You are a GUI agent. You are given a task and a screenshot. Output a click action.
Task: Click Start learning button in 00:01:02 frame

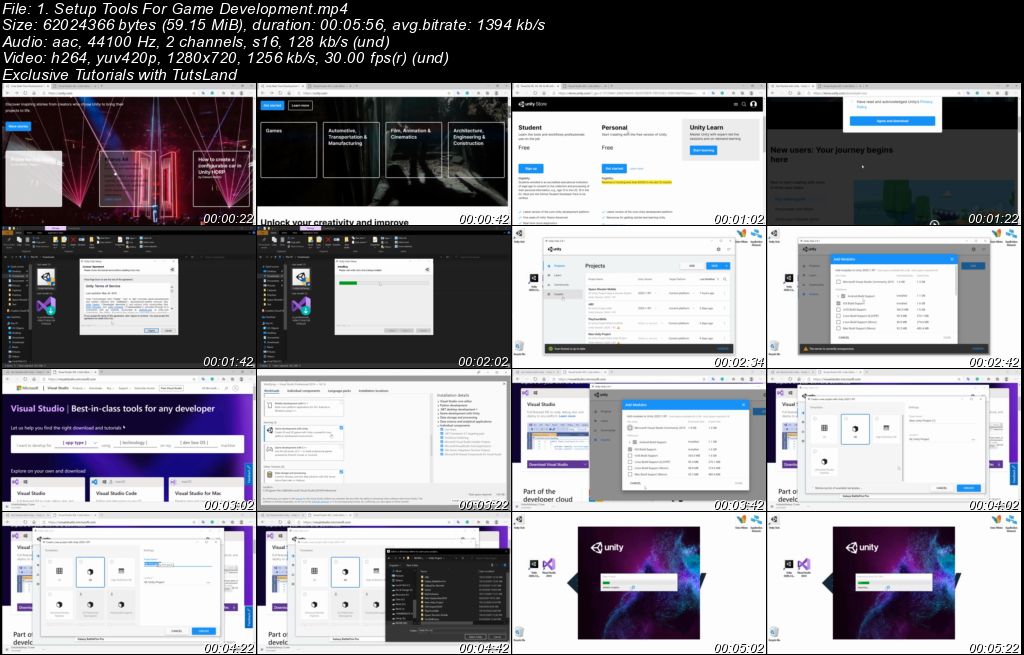tap(703, 150)
